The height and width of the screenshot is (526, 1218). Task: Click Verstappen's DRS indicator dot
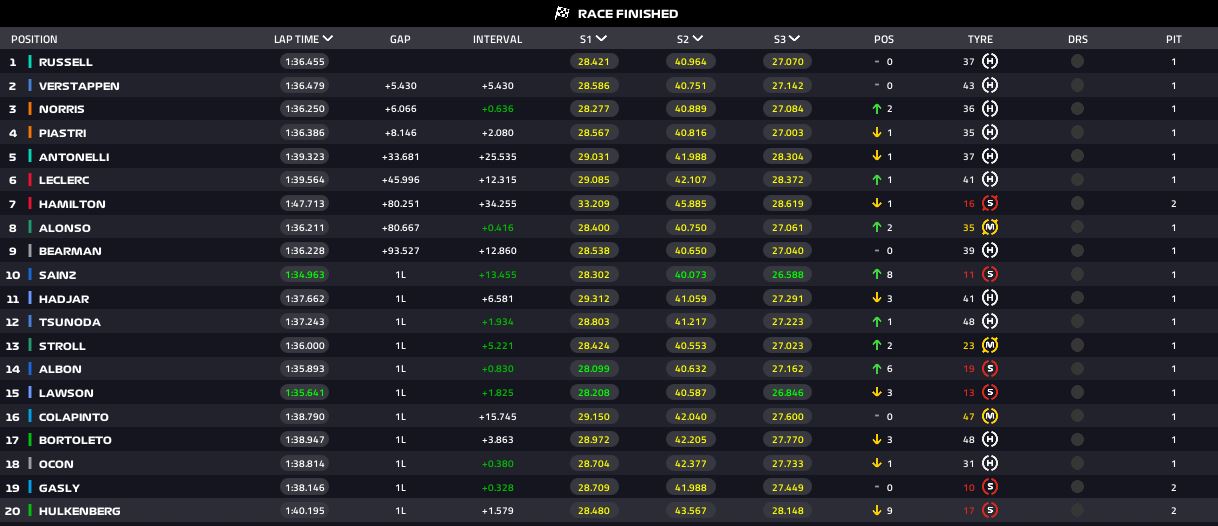[1077, 86]
